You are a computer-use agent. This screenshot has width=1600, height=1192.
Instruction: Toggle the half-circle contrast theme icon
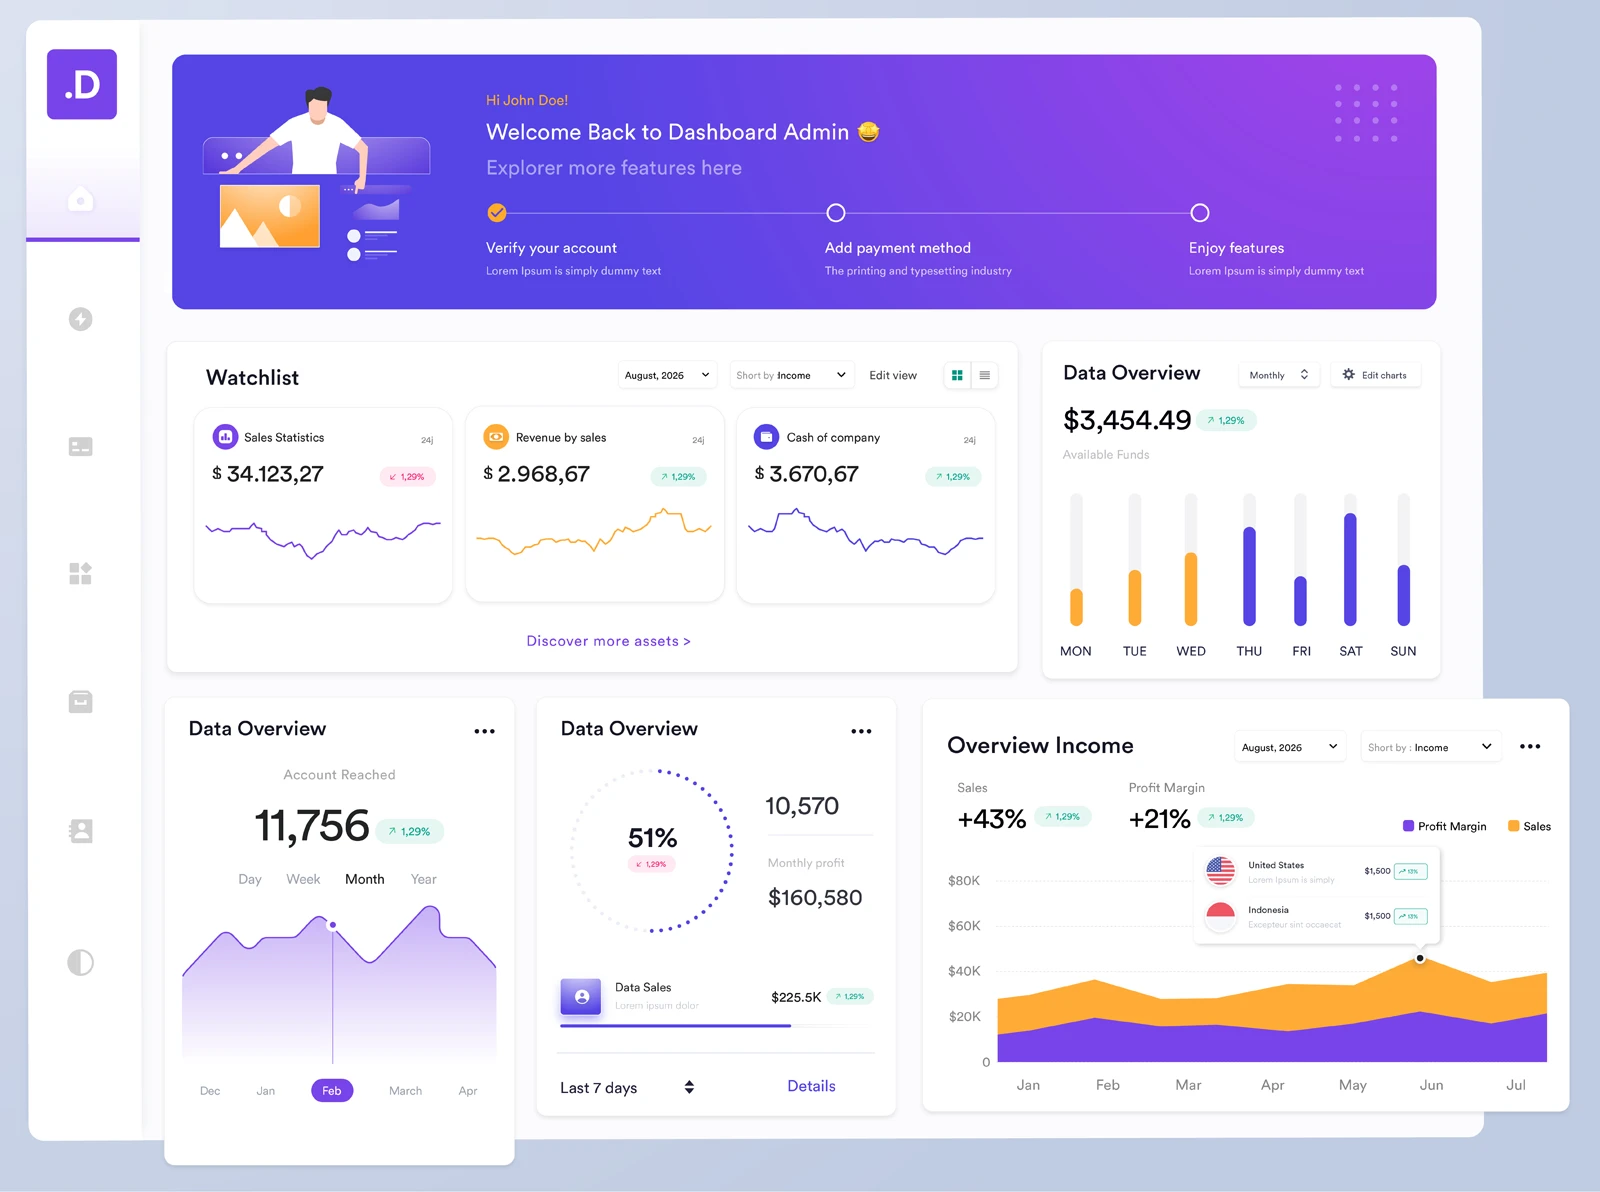click(x=81, y=963)
